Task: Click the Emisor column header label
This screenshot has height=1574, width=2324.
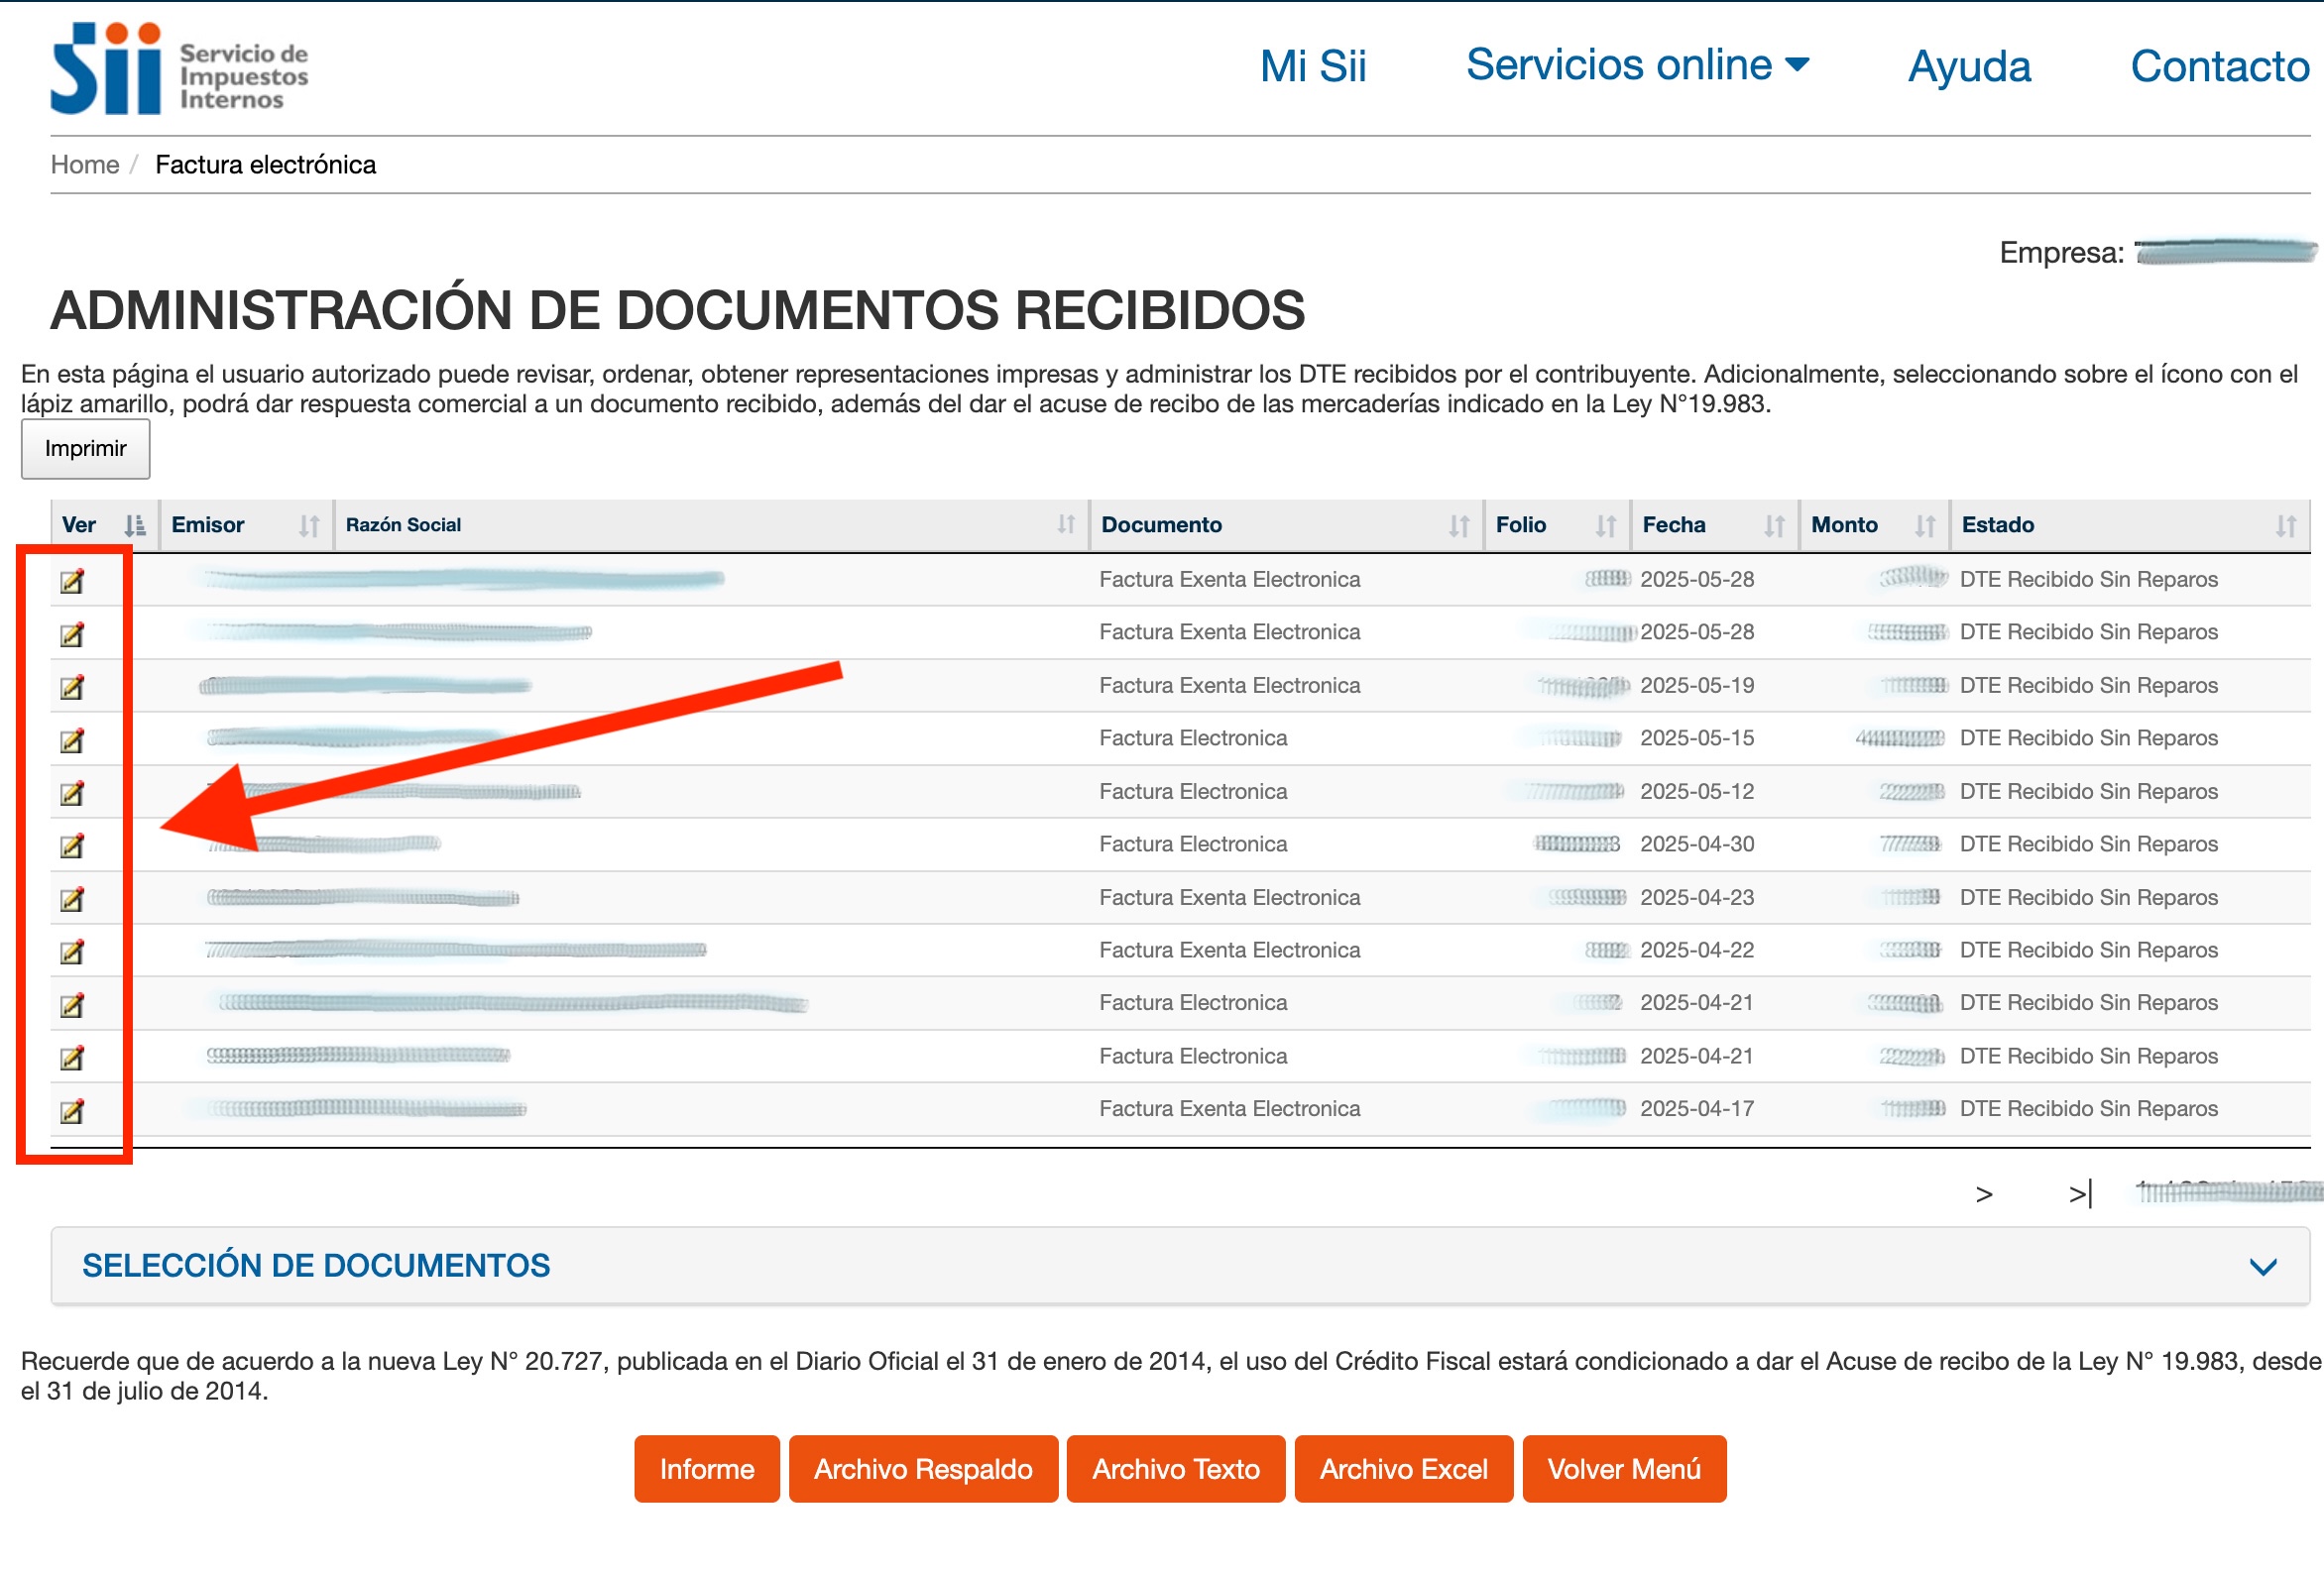Action: [207, 526]
